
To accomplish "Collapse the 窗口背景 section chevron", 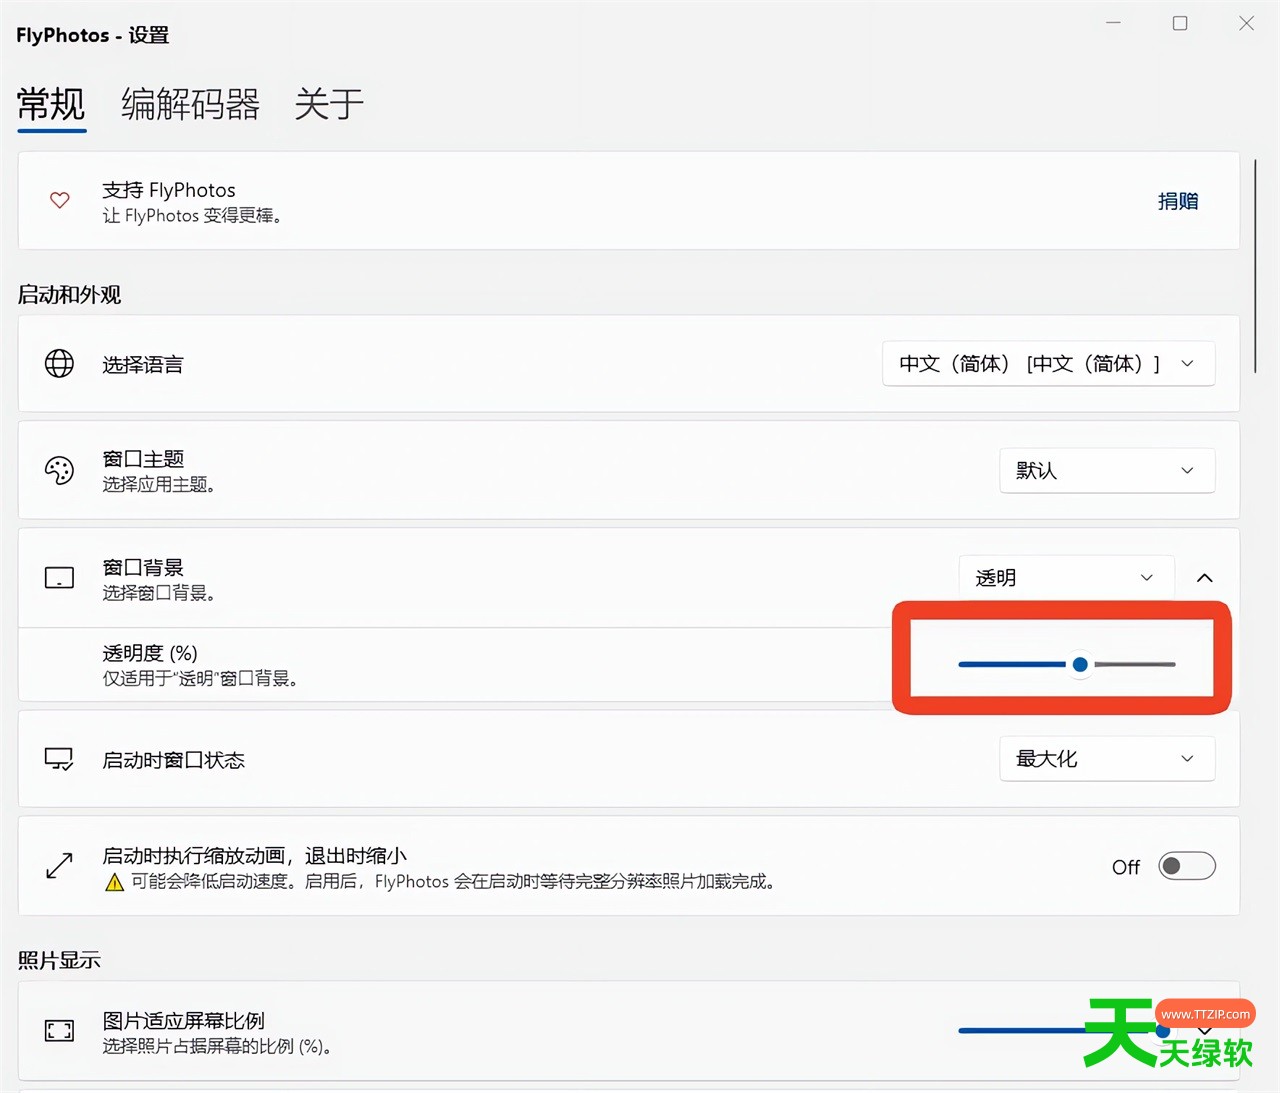I will [x=1205, y=578].
